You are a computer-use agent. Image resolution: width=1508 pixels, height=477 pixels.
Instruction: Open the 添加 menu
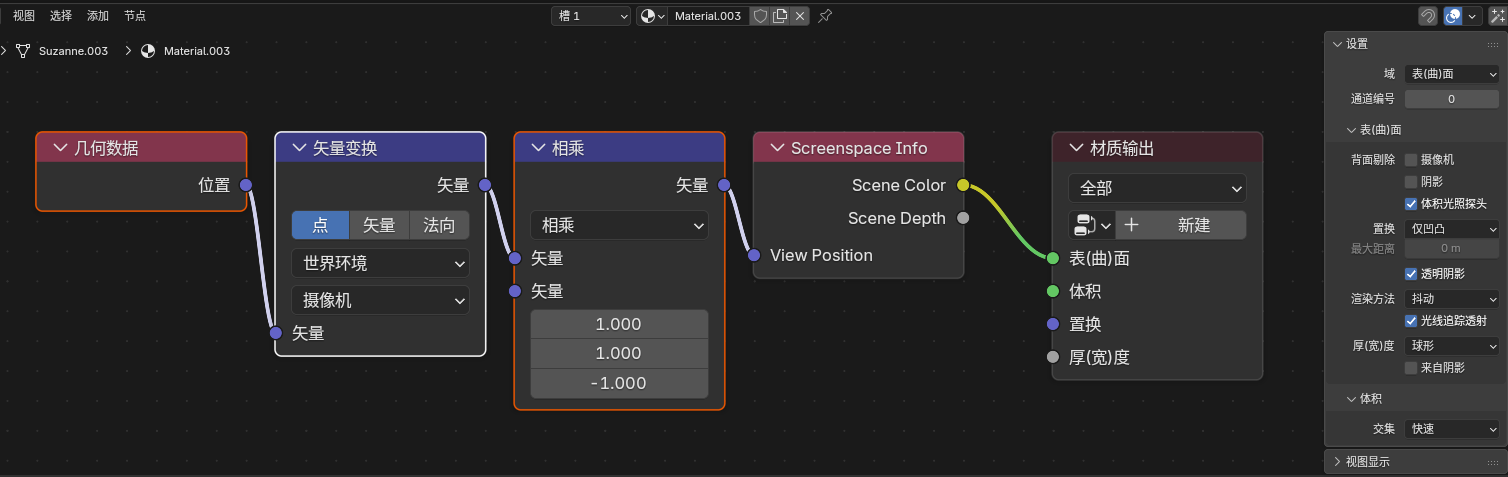(x=98, y=16)
